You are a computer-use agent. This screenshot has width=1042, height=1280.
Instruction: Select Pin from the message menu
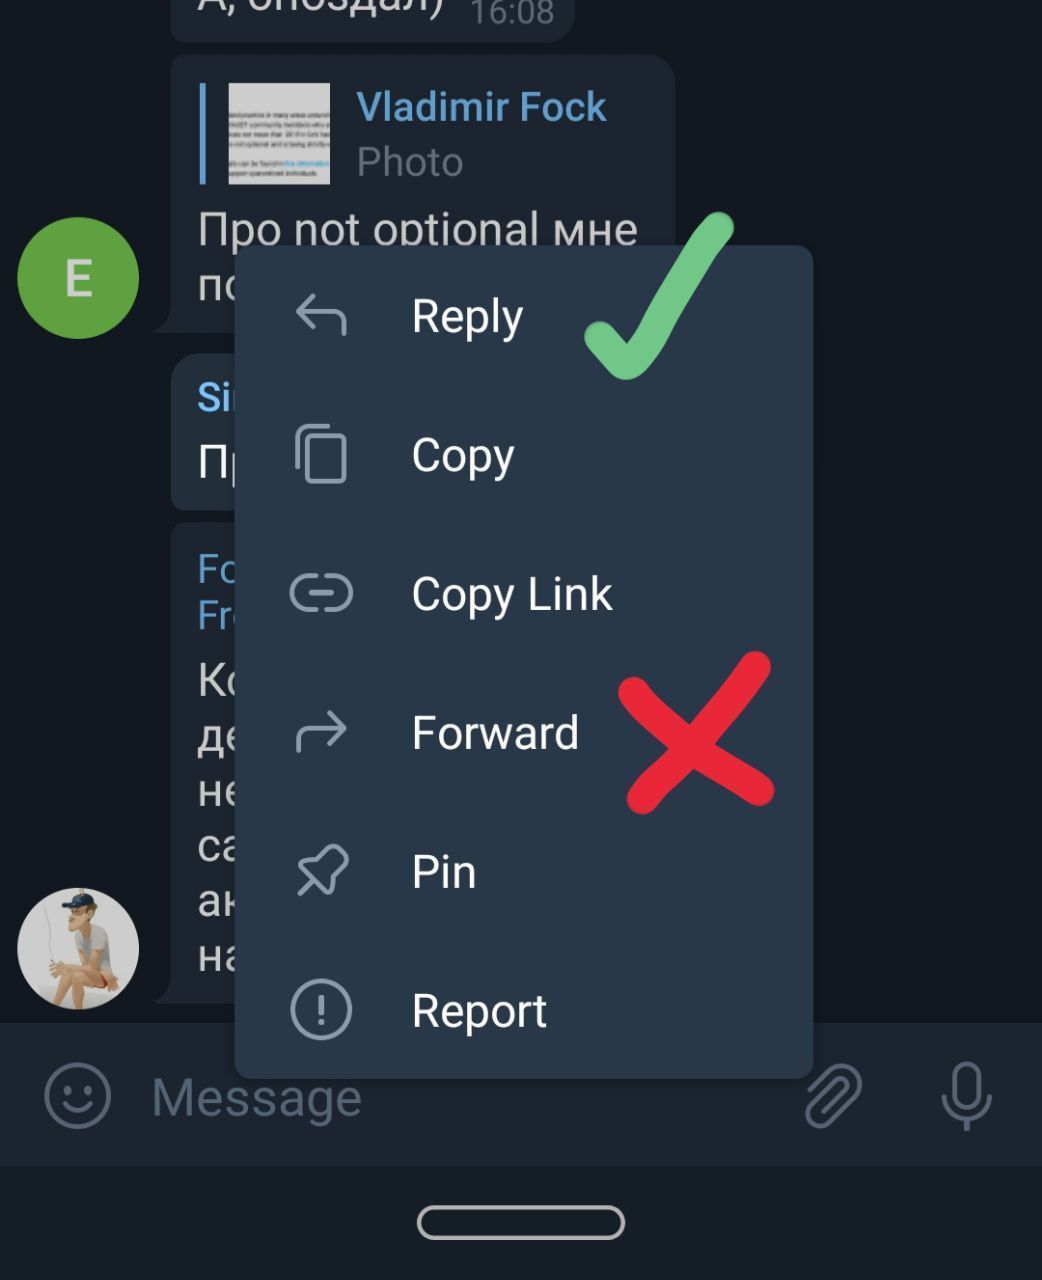coord(523,872)
